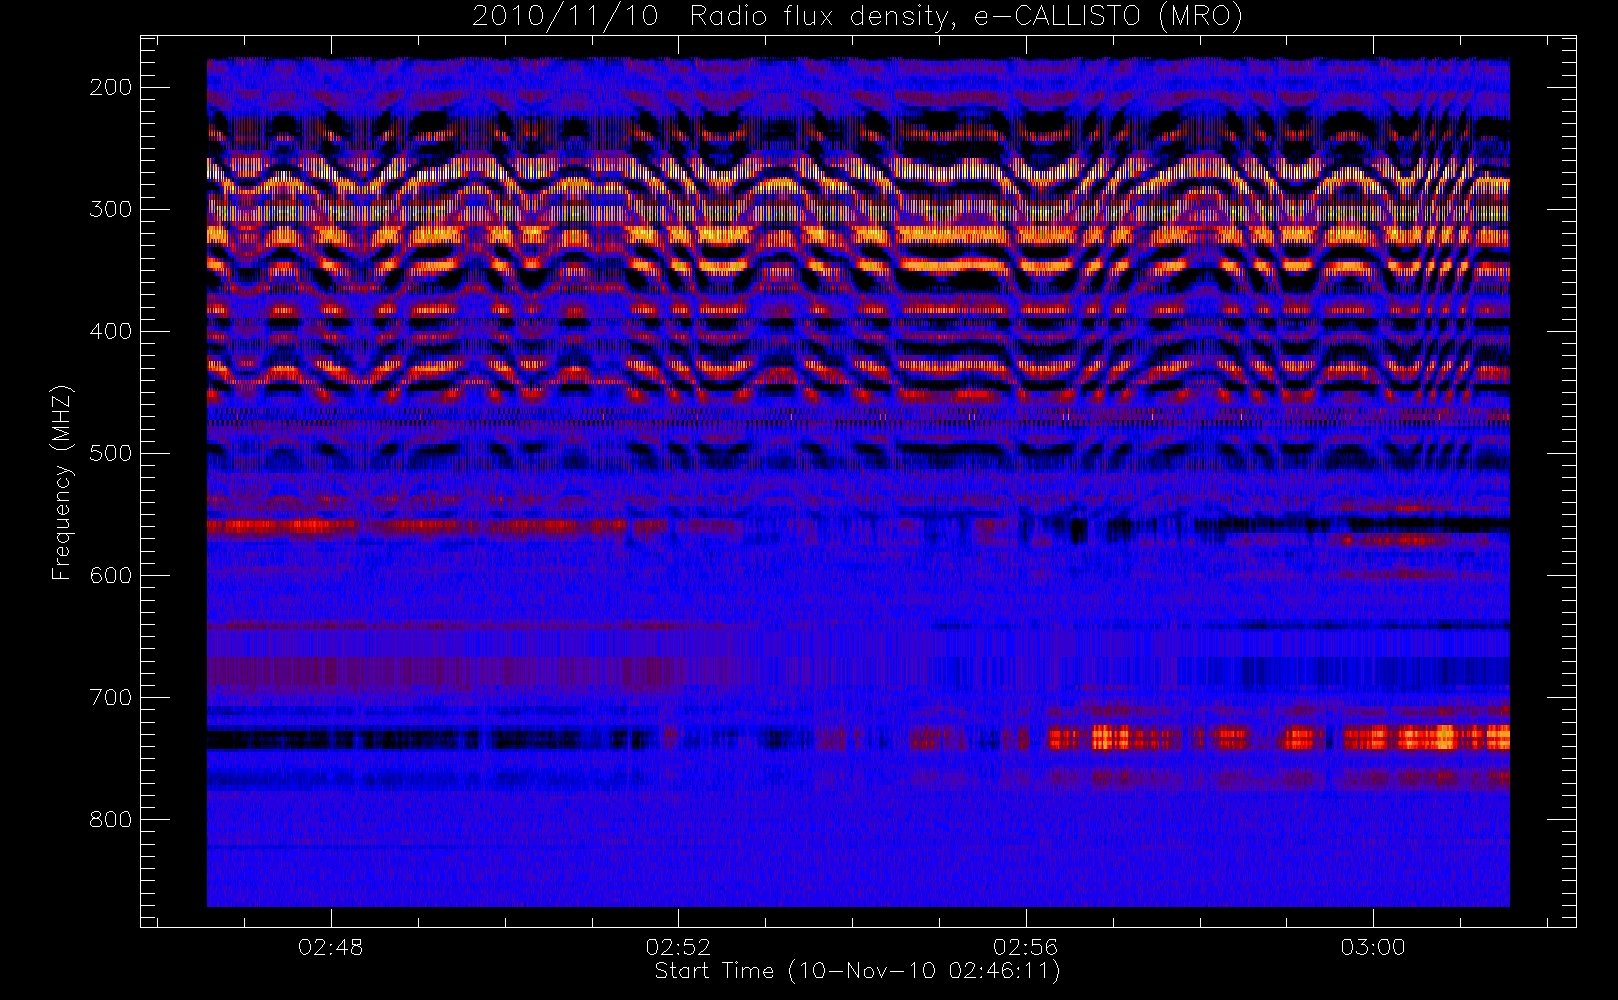This screenshot has height=1000, width=1618.
Task: Click the 'Frequency (MHz)' y-axis label
Action: 62,482
